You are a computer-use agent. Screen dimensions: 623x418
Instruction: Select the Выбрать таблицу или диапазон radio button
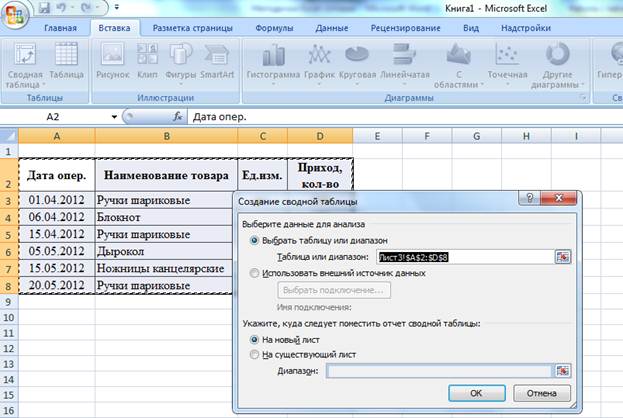(x=254, y=240)
